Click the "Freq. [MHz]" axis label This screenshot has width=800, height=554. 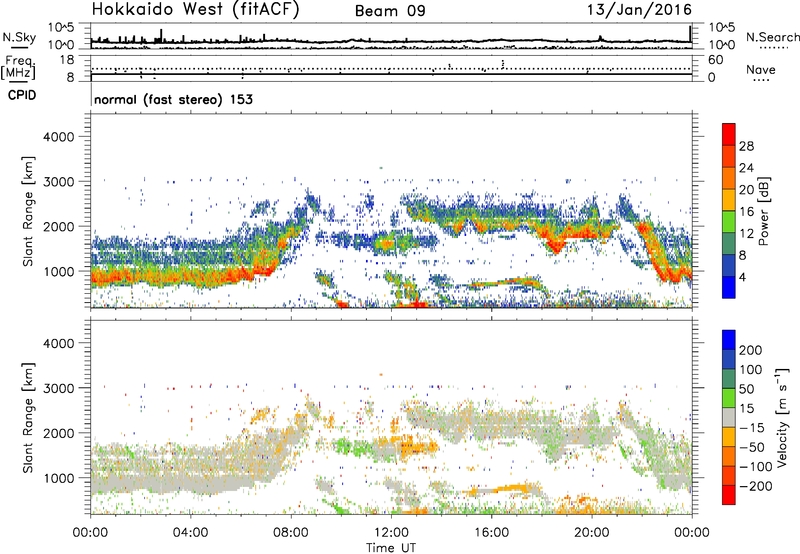coord(18,68)
